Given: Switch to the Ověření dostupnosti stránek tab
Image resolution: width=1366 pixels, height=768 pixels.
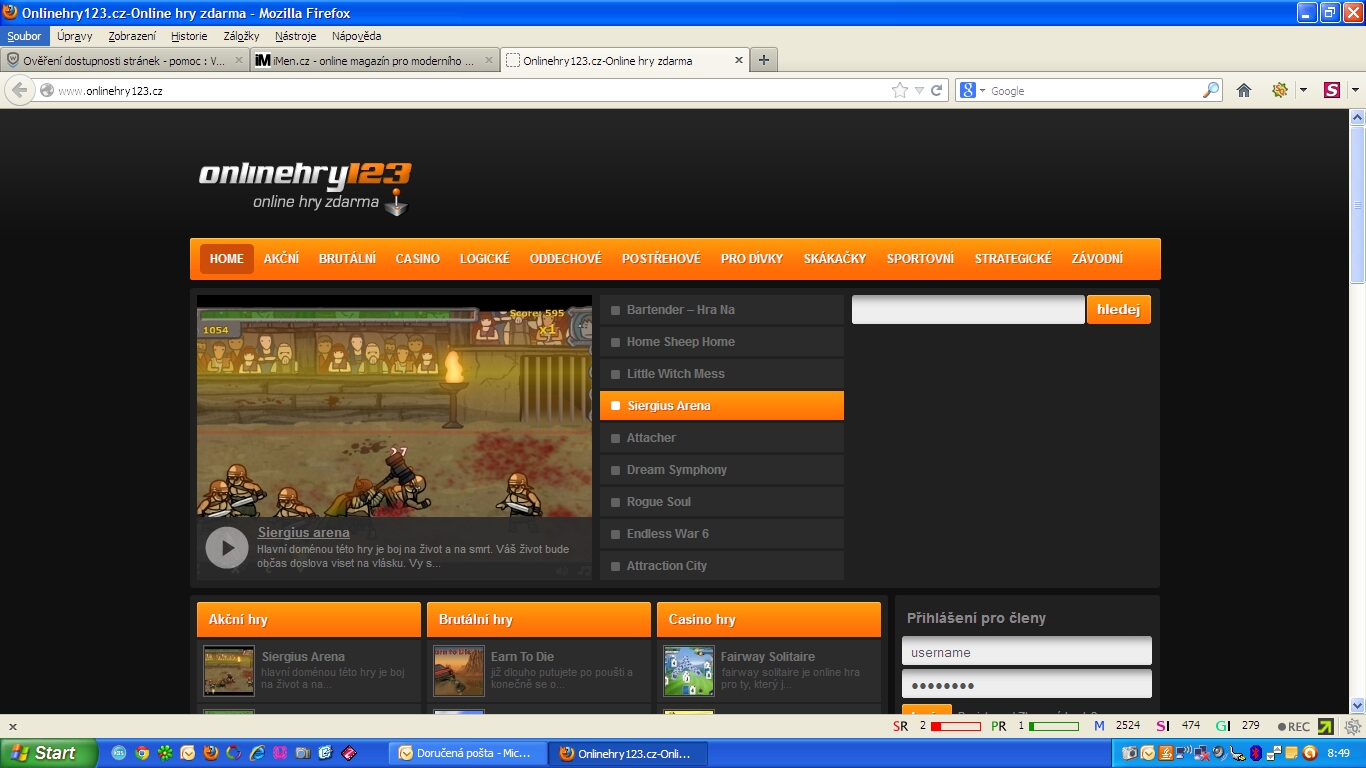Looking at the screenshot, I should click(125, 60).
